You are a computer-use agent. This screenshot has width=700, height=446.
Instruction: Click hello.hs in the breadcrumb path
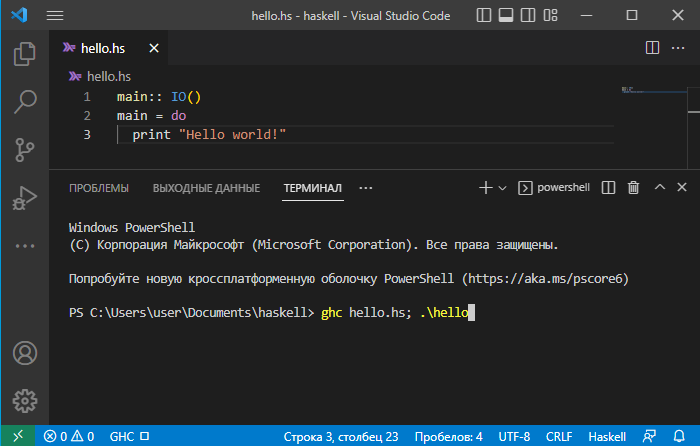point(108,77)
